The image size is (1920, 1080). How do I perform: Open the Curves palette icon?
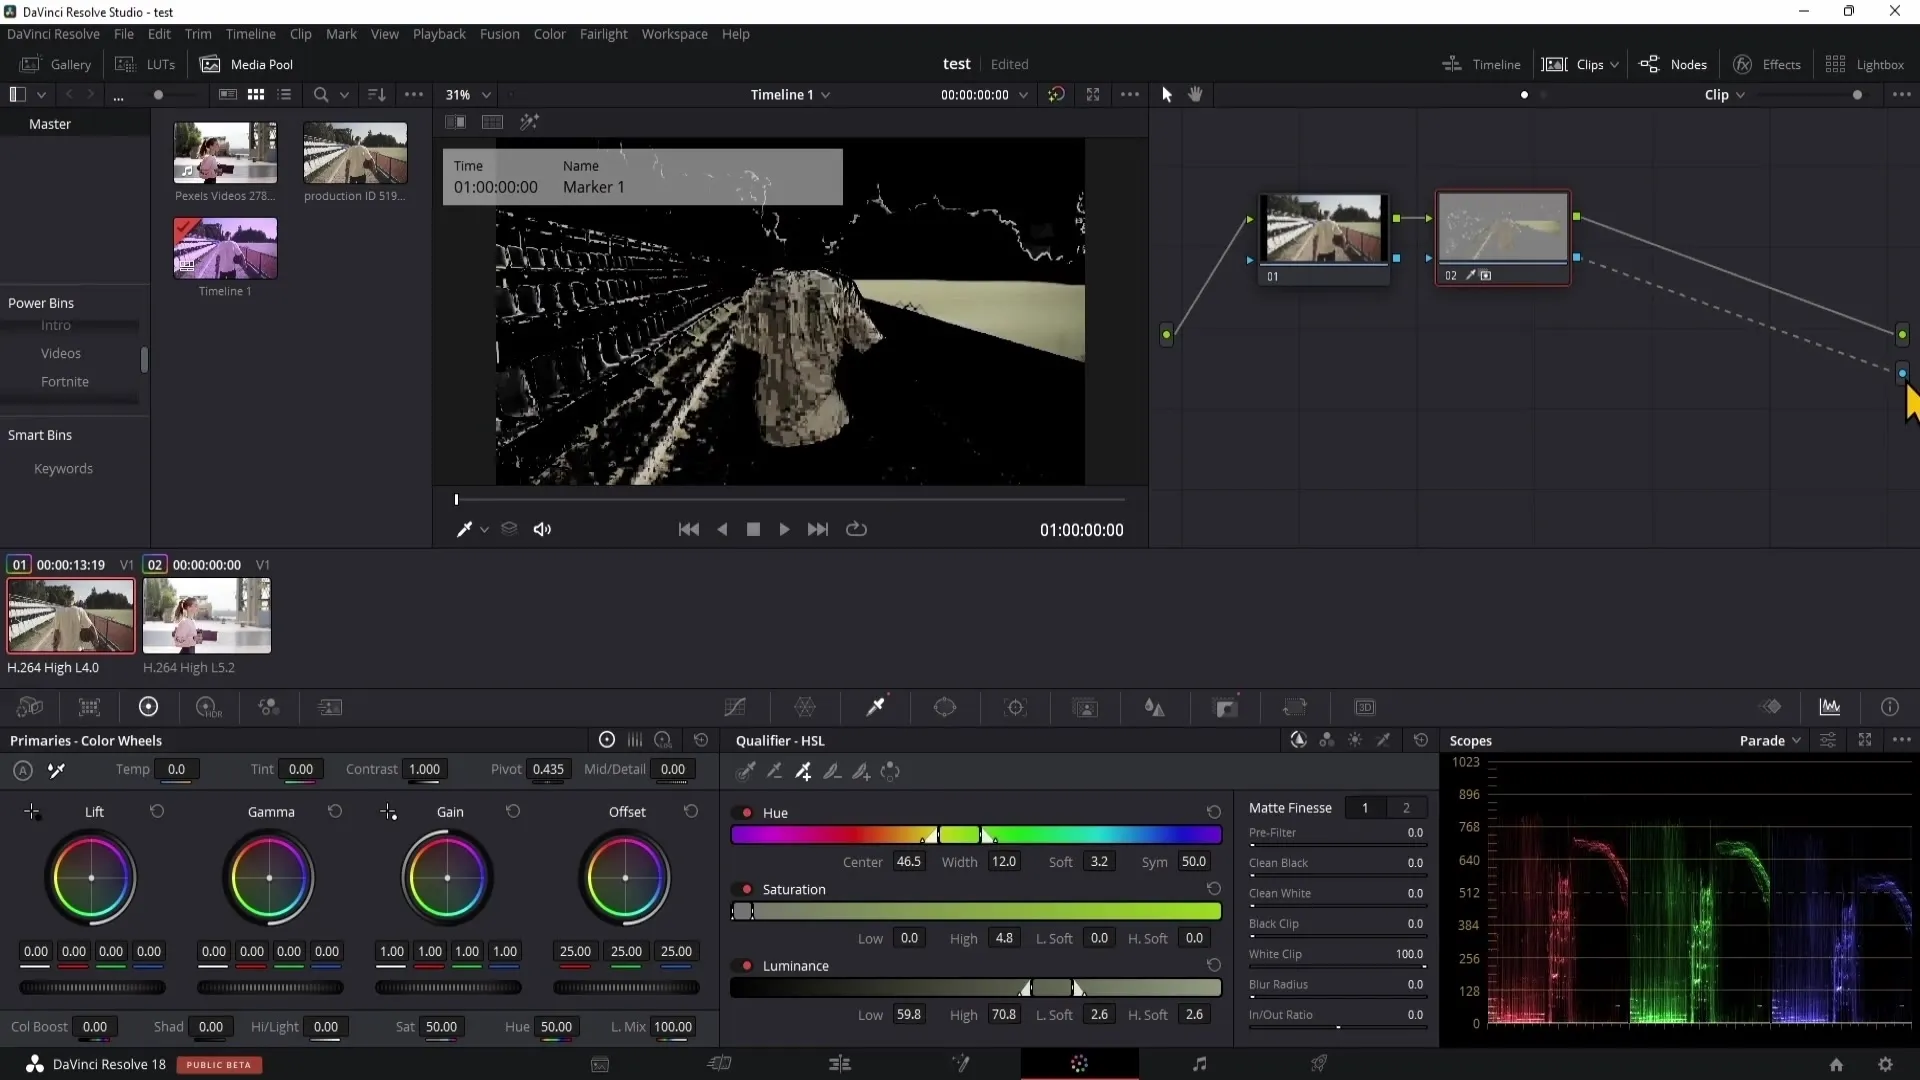735,707
